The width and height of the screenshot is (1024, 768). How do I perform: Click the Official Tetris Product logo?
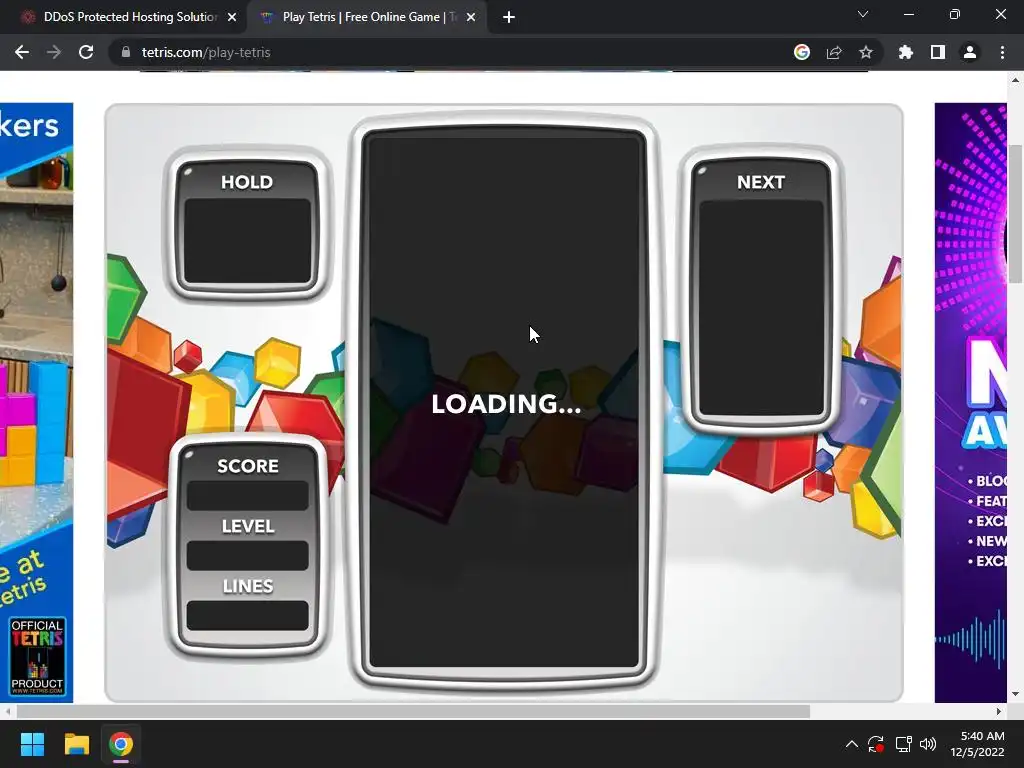(37, 656)
